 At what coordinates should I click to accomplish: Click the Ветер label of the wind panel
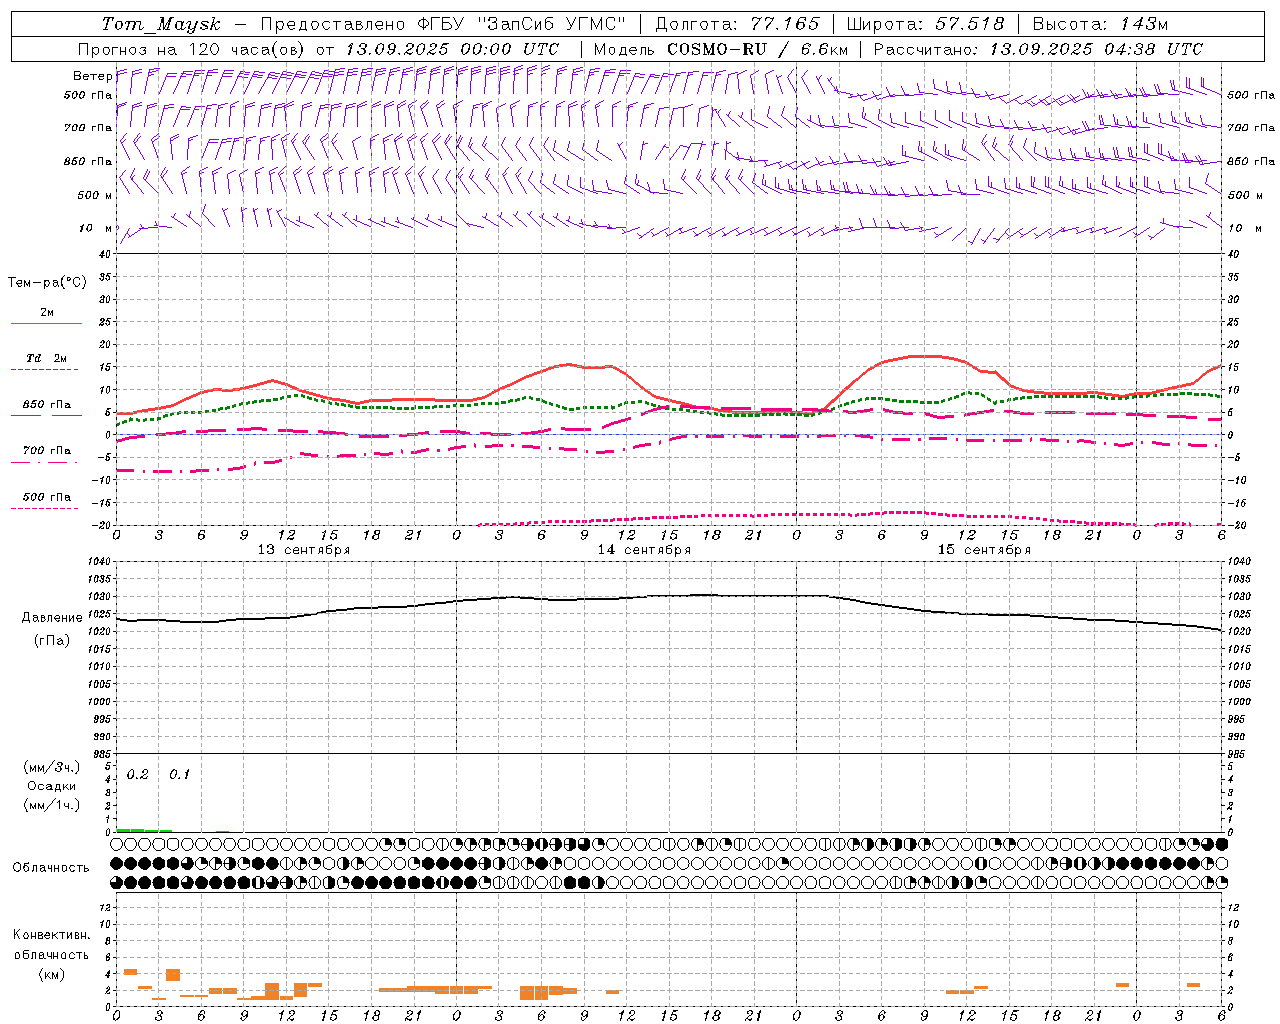[92, 76]
